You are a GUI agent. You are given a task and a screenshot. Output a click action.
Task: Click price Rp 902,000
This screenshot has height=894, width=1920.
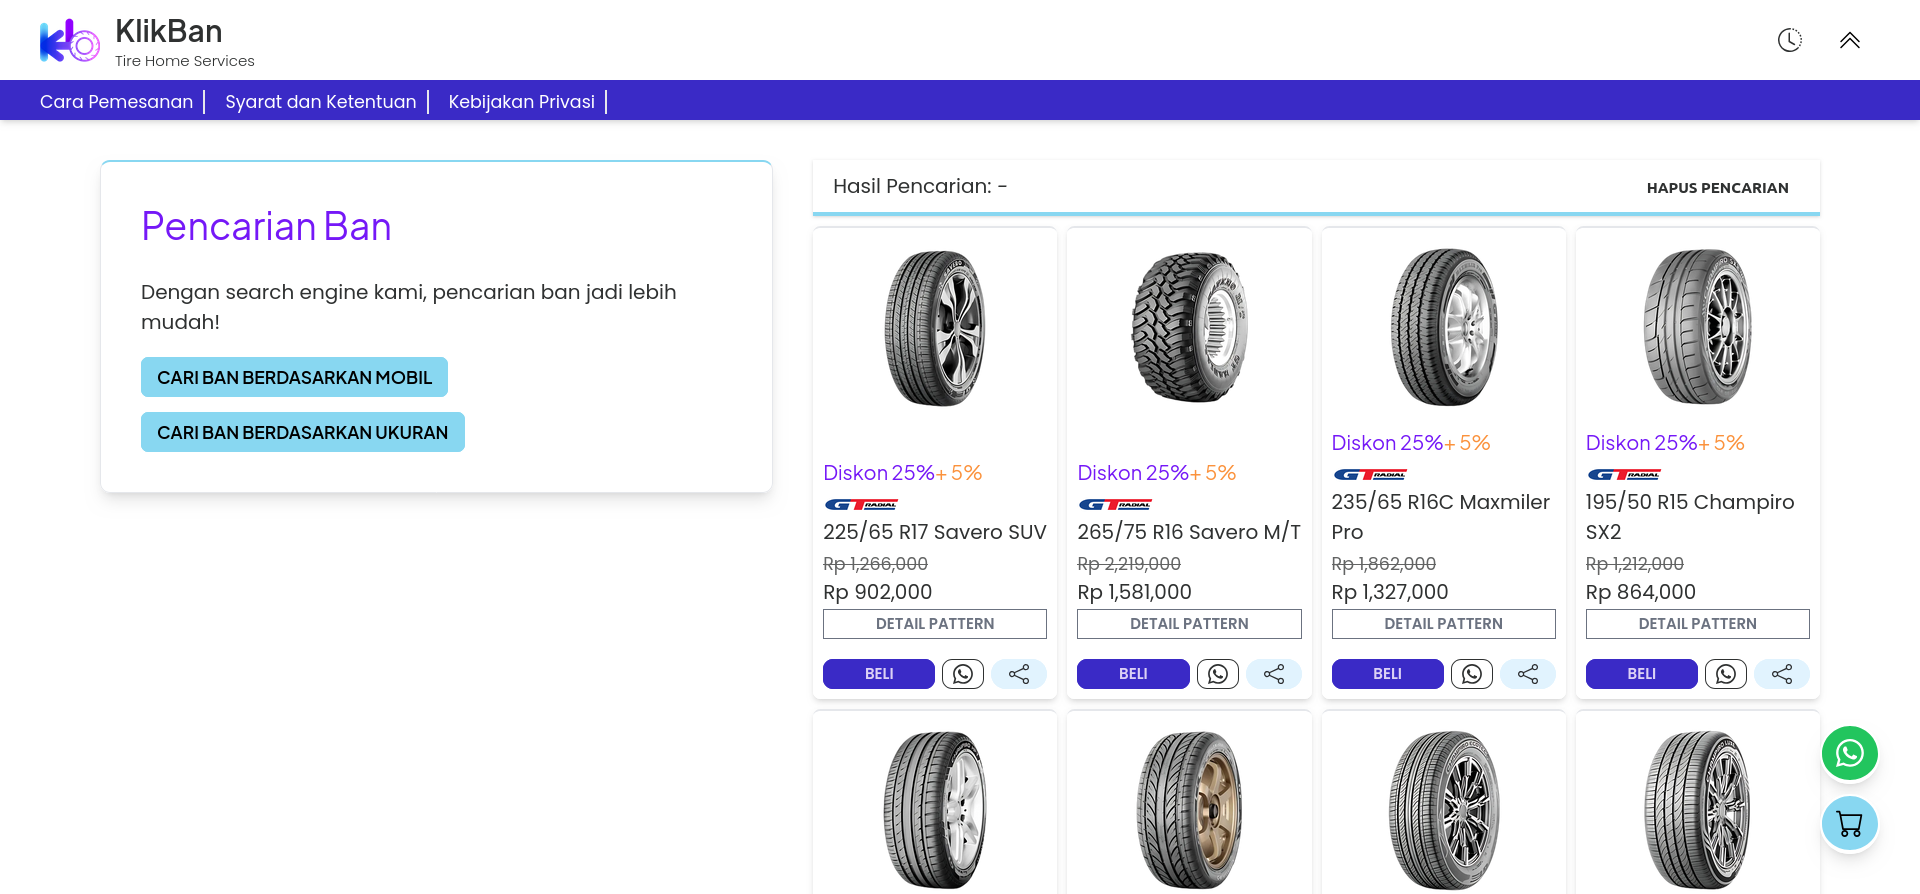(878, 592)
